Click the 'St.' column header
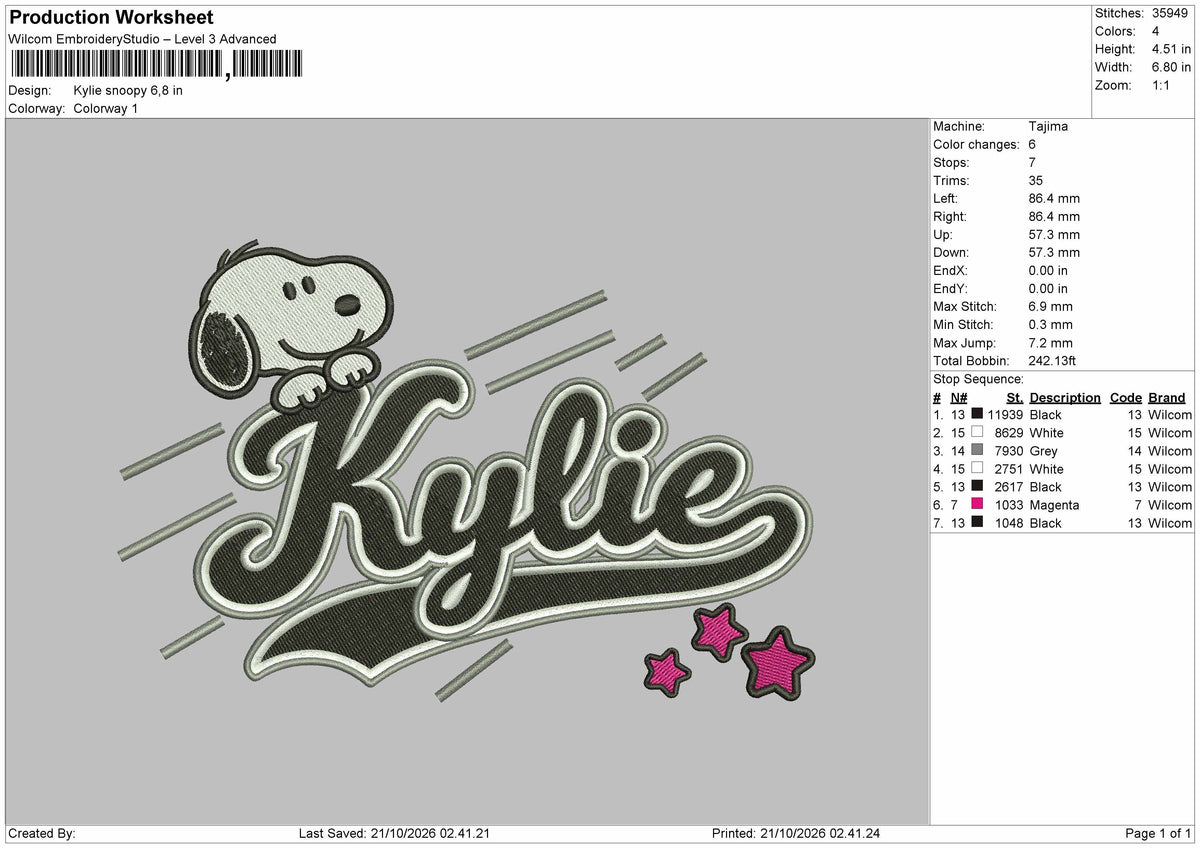The width and height of the screenshot is (1200, 848). point(1015,397)
